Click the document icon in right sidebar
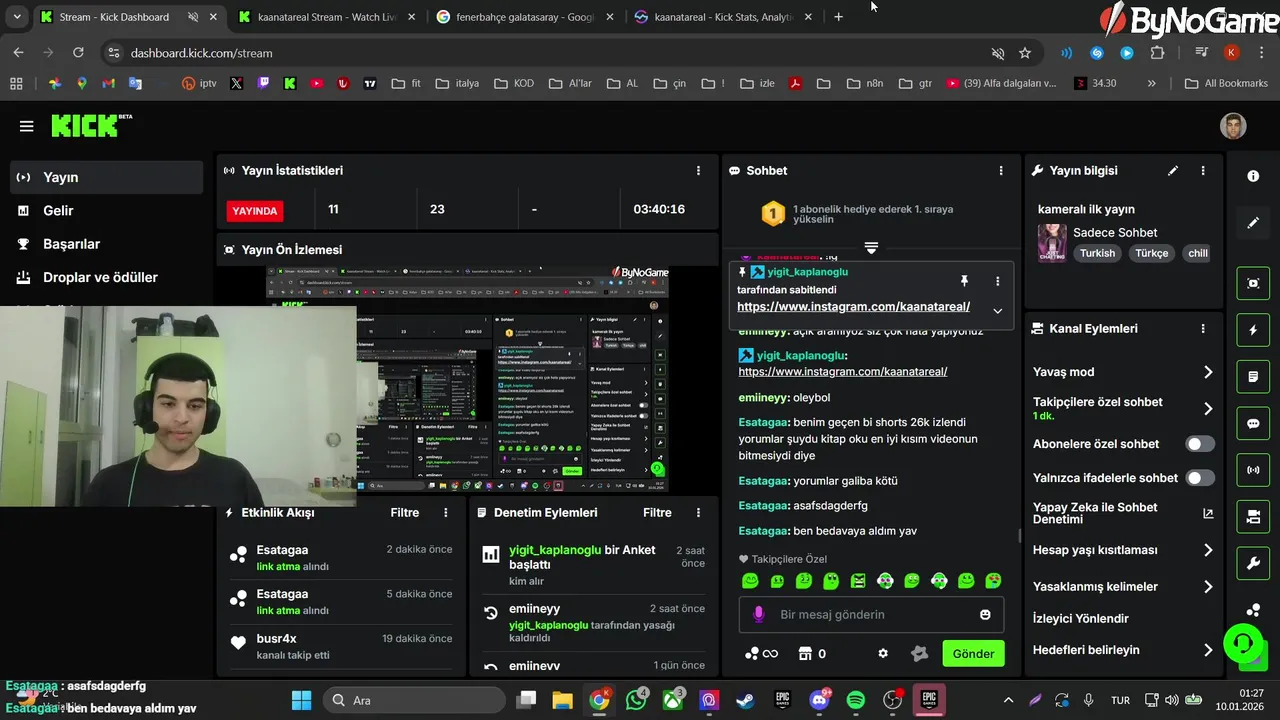Viewport: 1280px width, 720px height. 1253,377
